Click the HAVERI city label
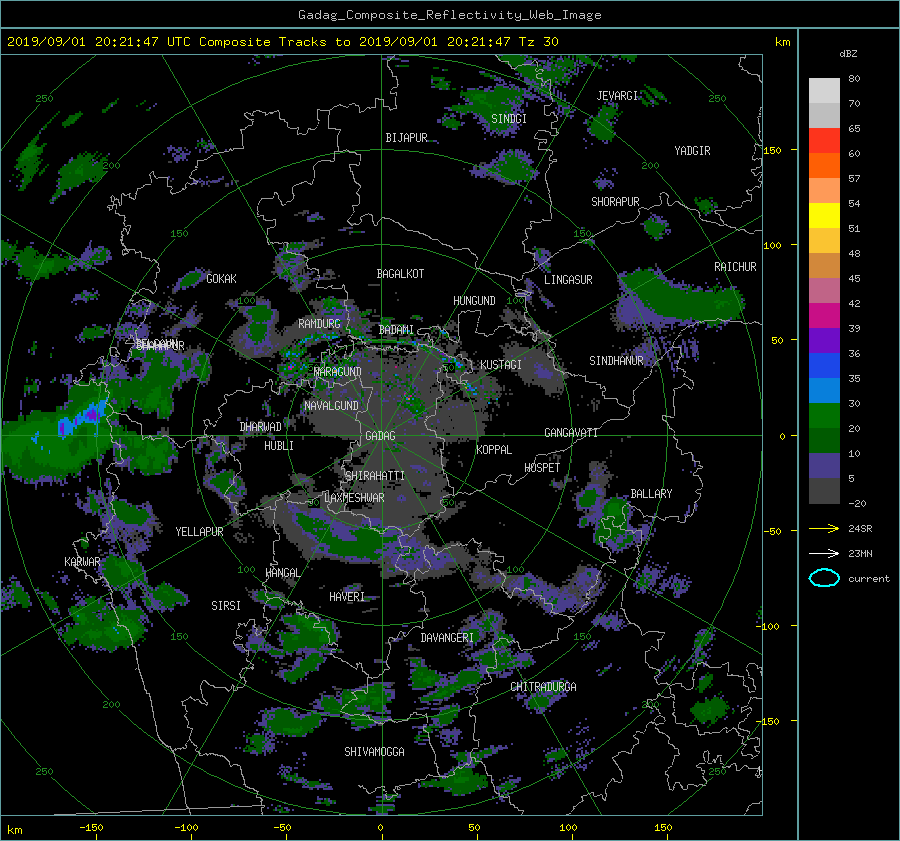Viewport: 900px width, 841px height. pos(347,597)
